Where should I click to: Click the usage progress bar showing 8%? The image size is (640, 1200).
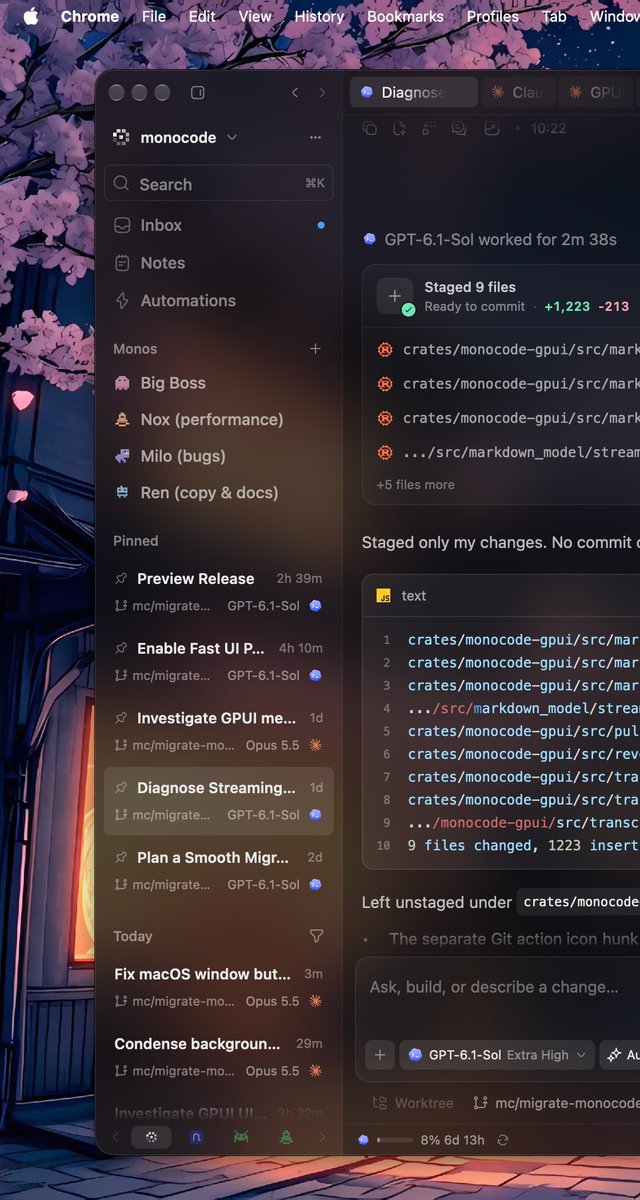pos(394,1139)
